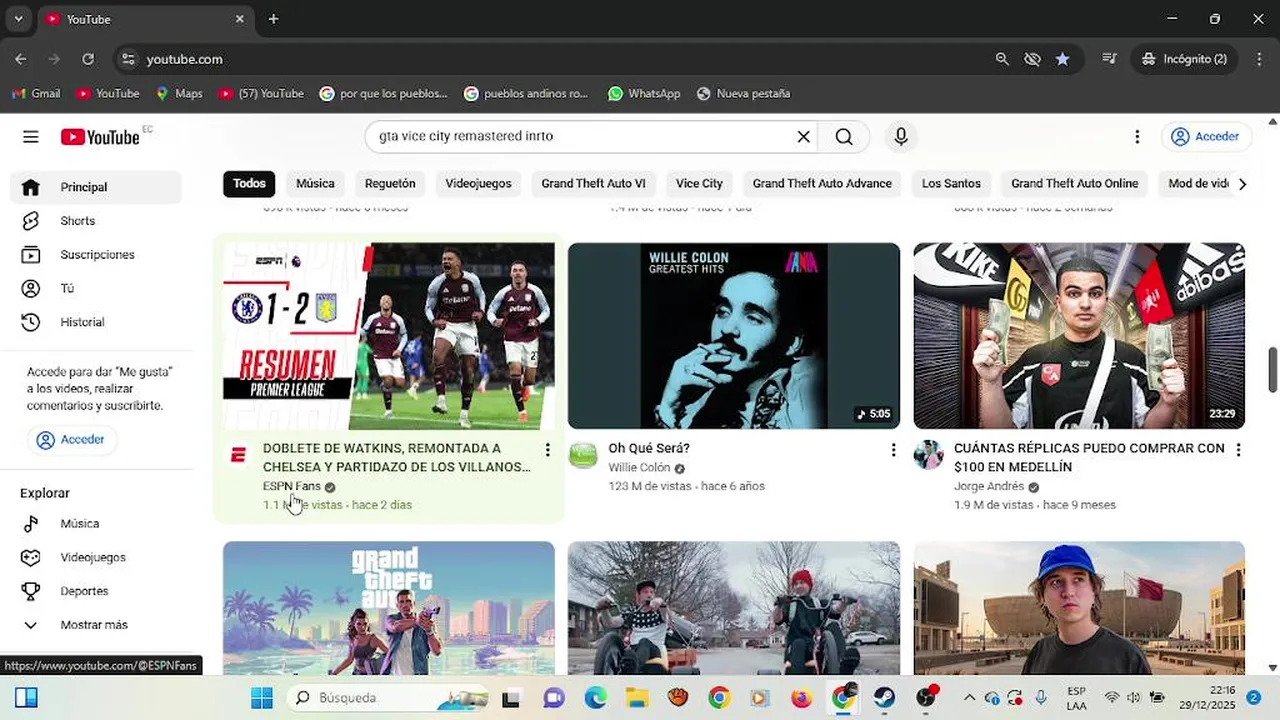Click the Acceder button in the sidebar
This screenshot has height=720, width=1280.
(71, 440)
